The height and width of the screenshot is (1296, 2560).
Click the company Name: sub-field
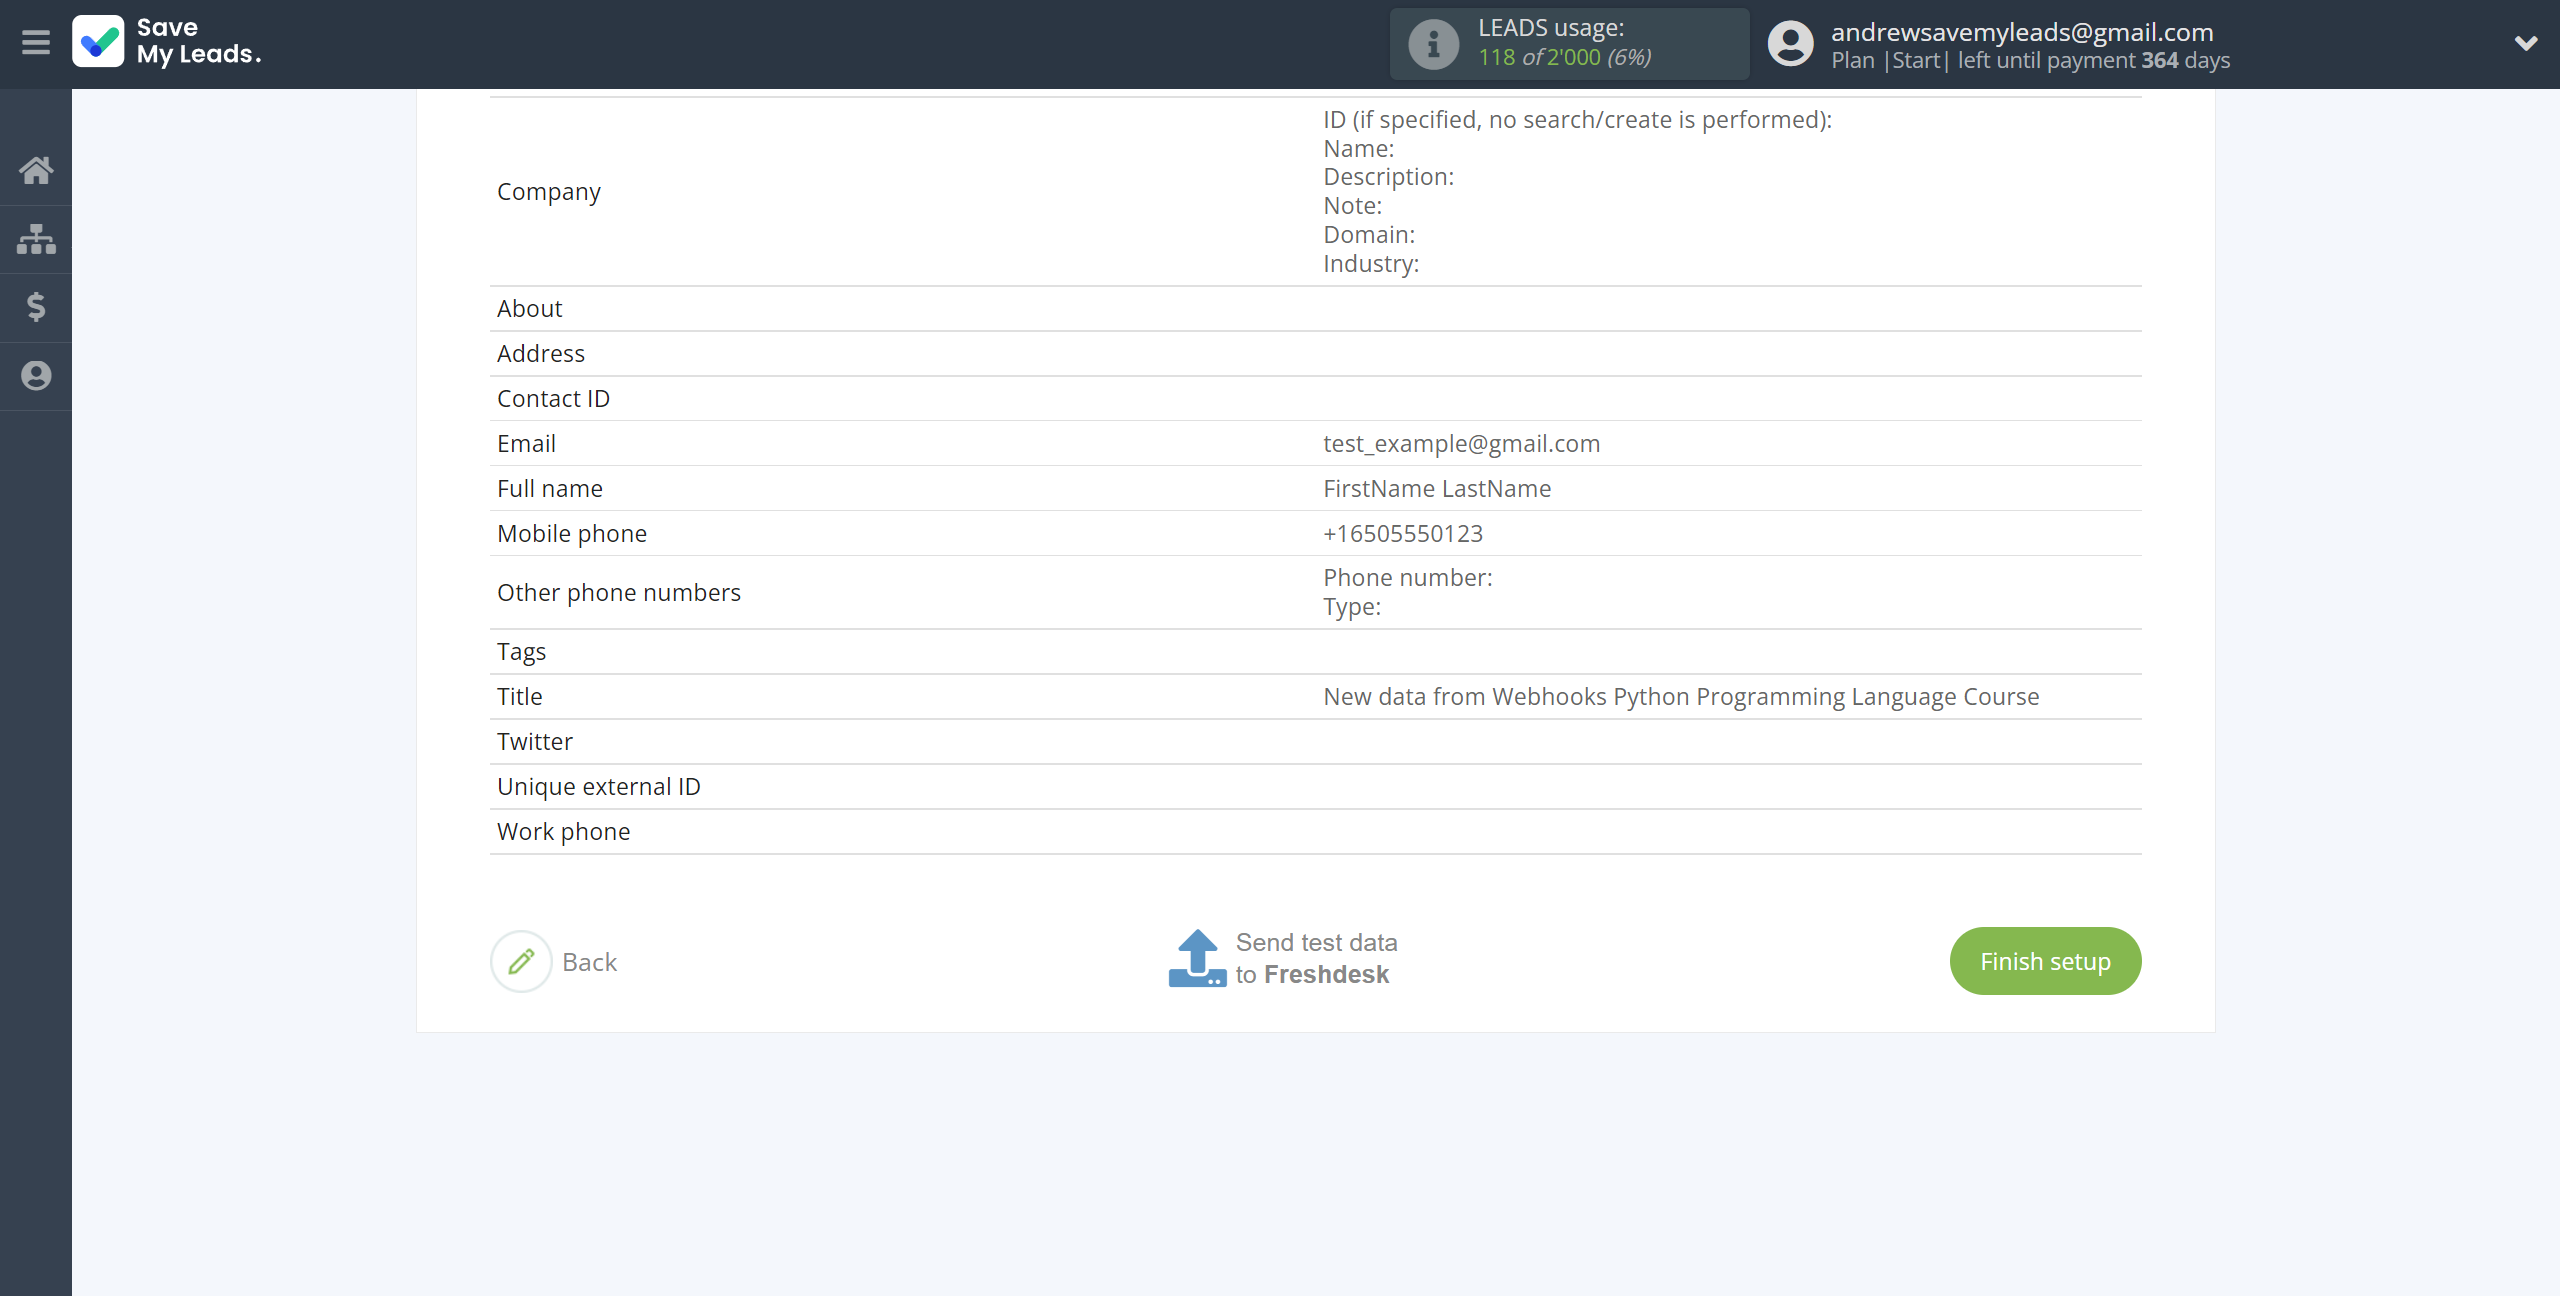[1358, 149]
